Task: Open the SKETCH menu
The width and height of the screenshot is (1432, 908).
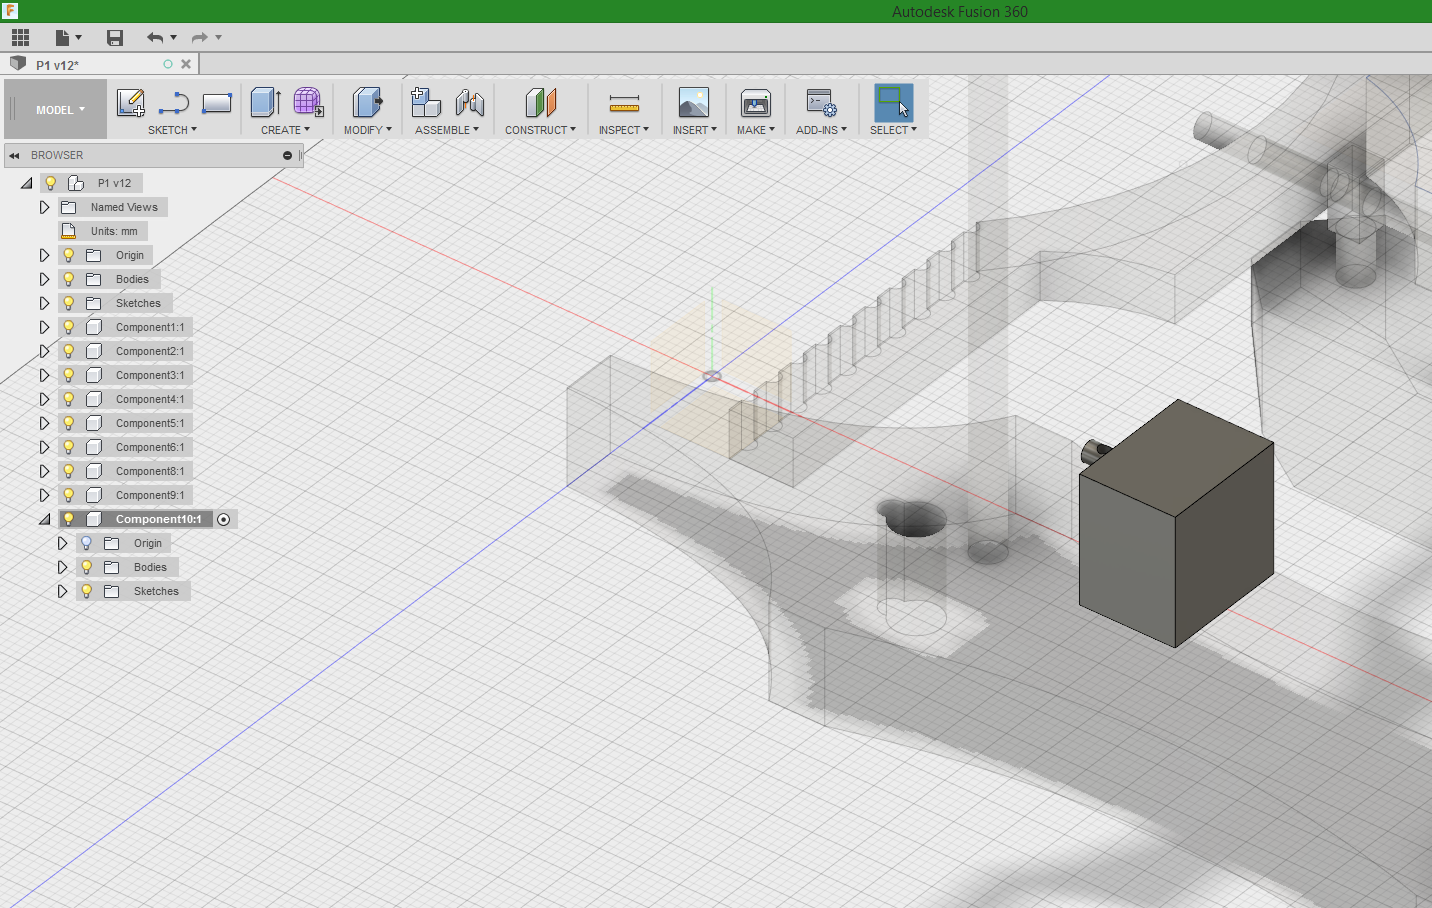Action: 172,130
